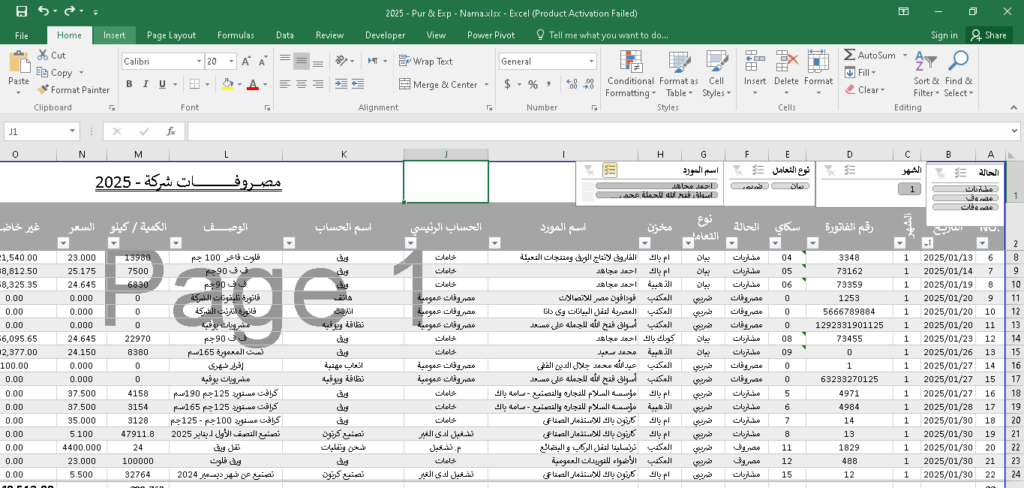
Task: Apply yellow fill color to cell
Action: tap(227, 84)
